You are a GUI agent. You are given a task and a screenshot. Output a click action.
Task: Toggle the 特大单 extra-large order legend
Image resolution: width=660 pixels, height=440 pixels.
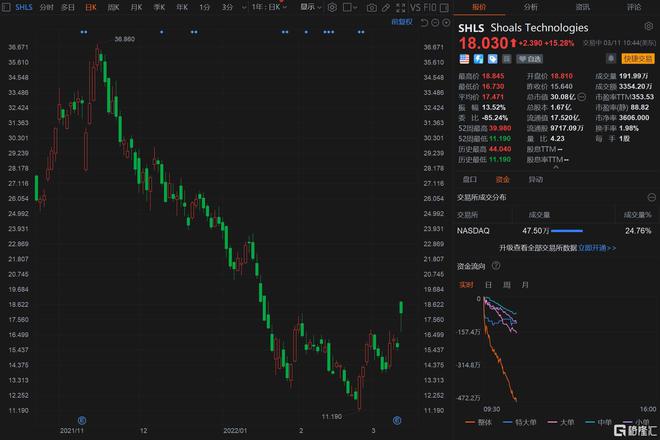[x=519, y=422]
